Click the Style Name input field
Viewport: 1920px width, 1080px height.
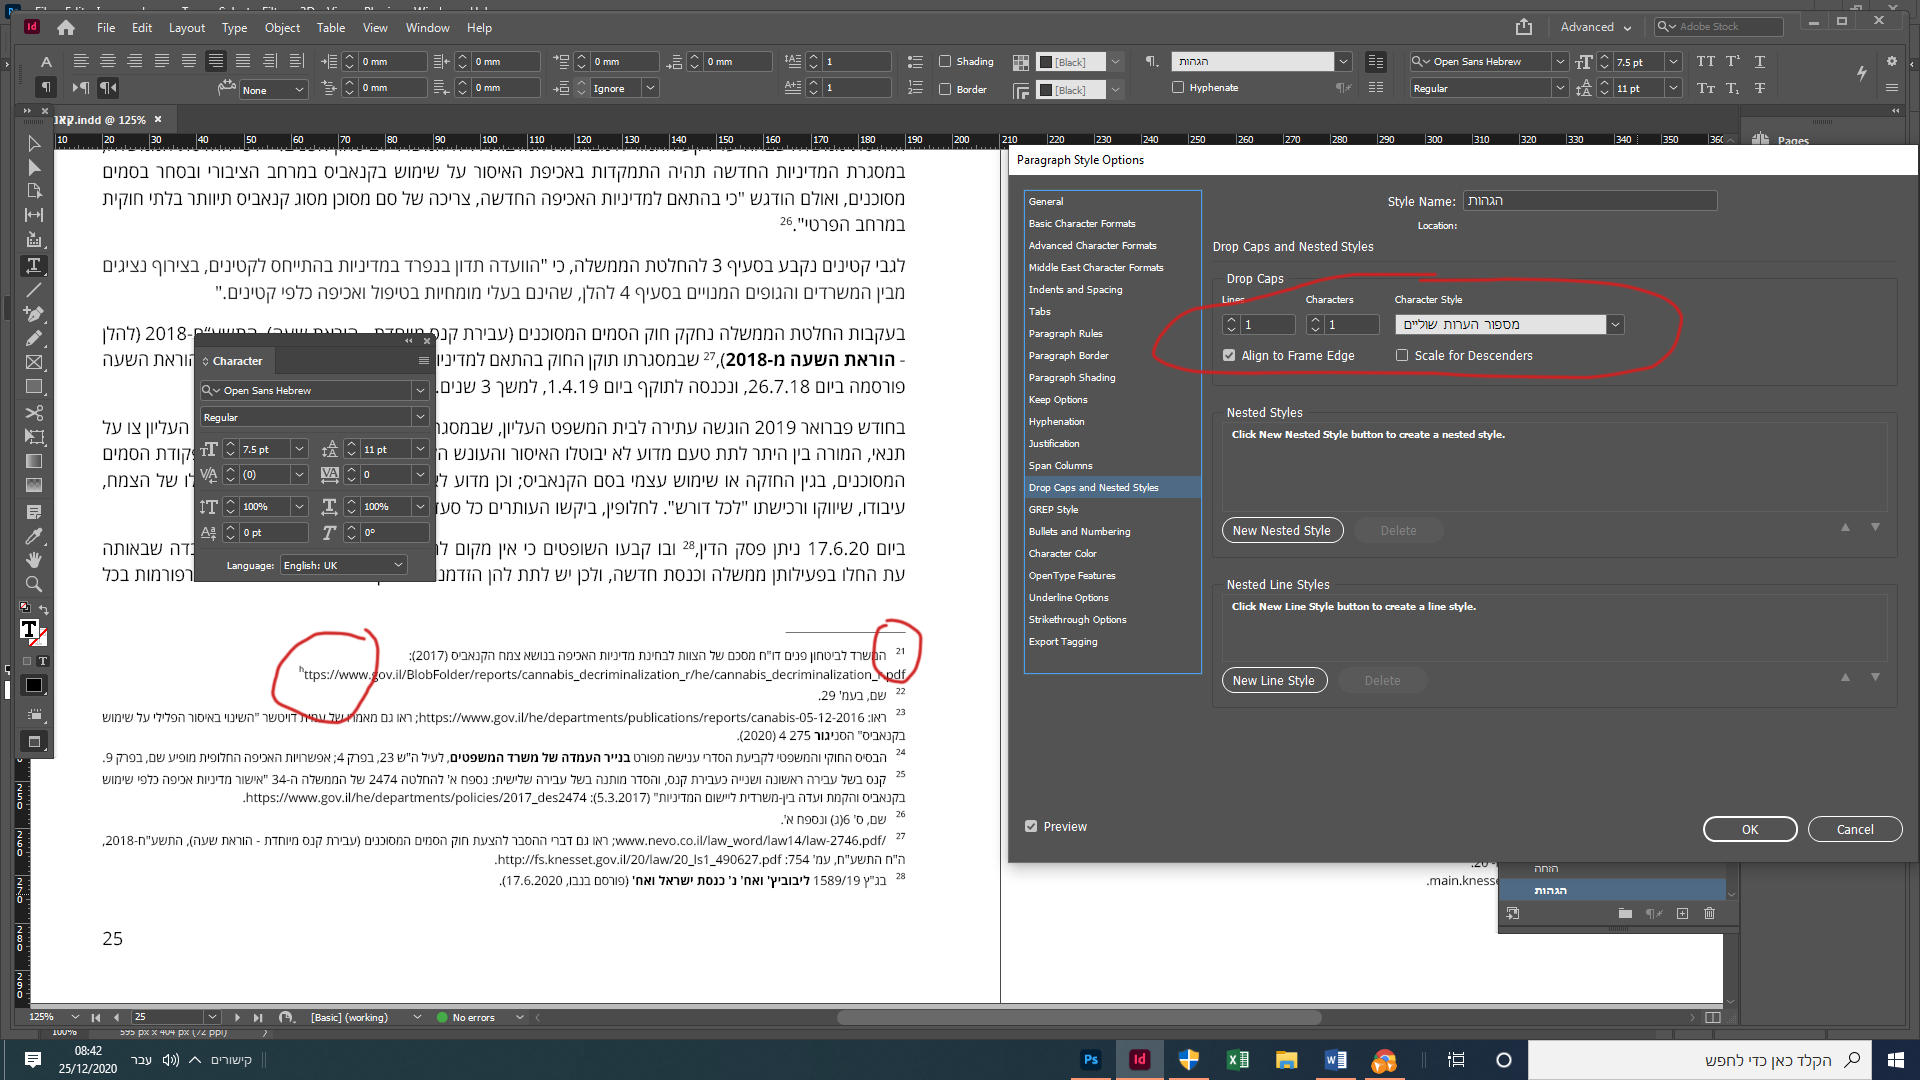[1589, 201]
